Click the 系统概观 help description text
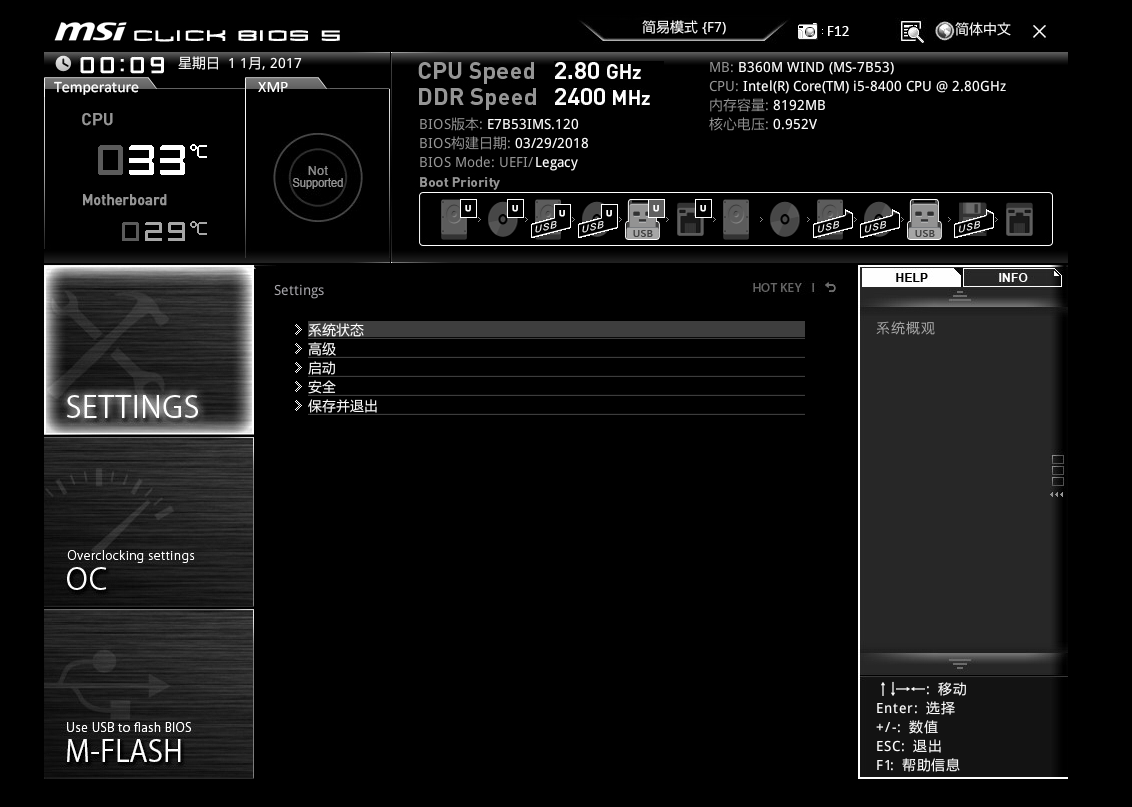1132x807 pixels. [905, 328]
